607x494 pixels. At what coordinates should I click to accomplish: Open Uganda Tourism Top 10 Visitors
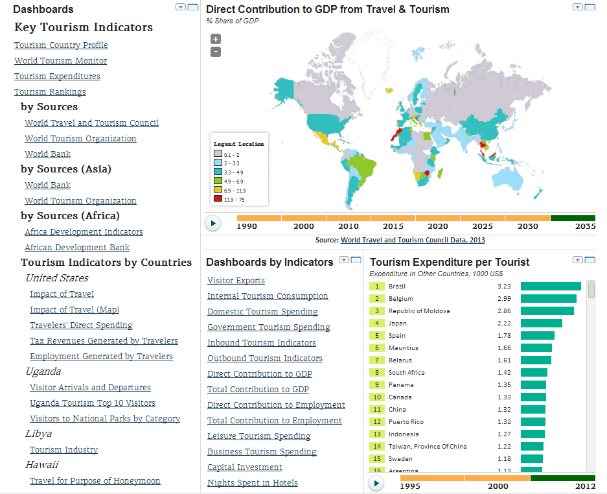click(x=92, y=403)
